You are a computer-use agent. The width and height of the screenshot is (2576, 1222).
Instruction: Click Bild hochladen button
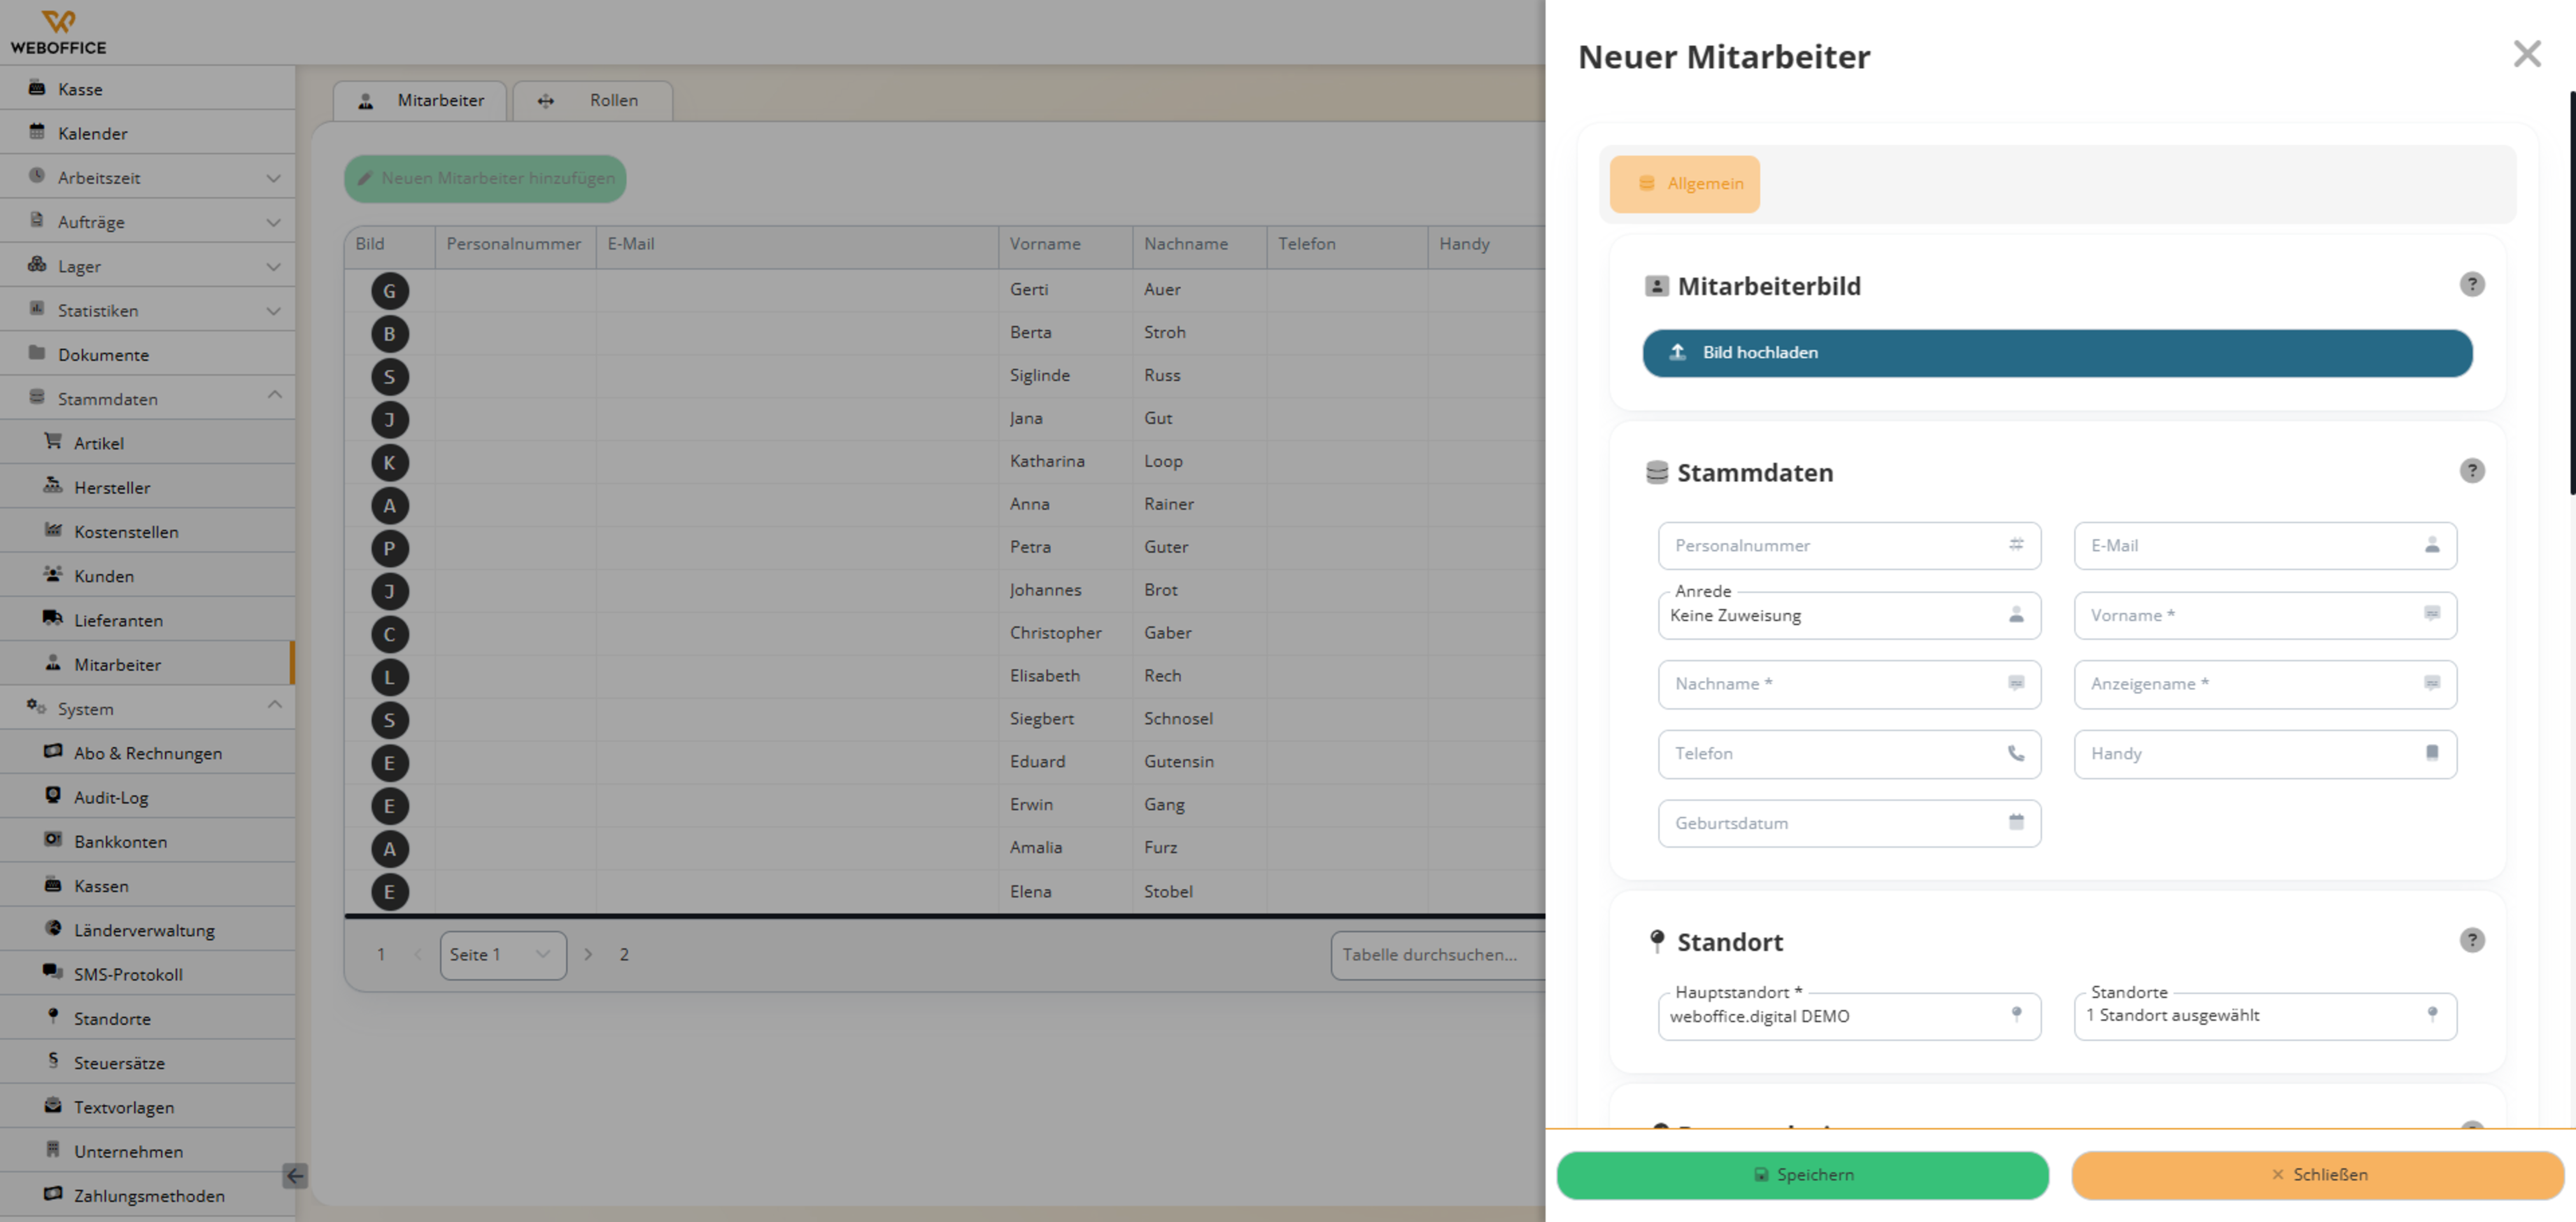click(x=2057, y=353)
